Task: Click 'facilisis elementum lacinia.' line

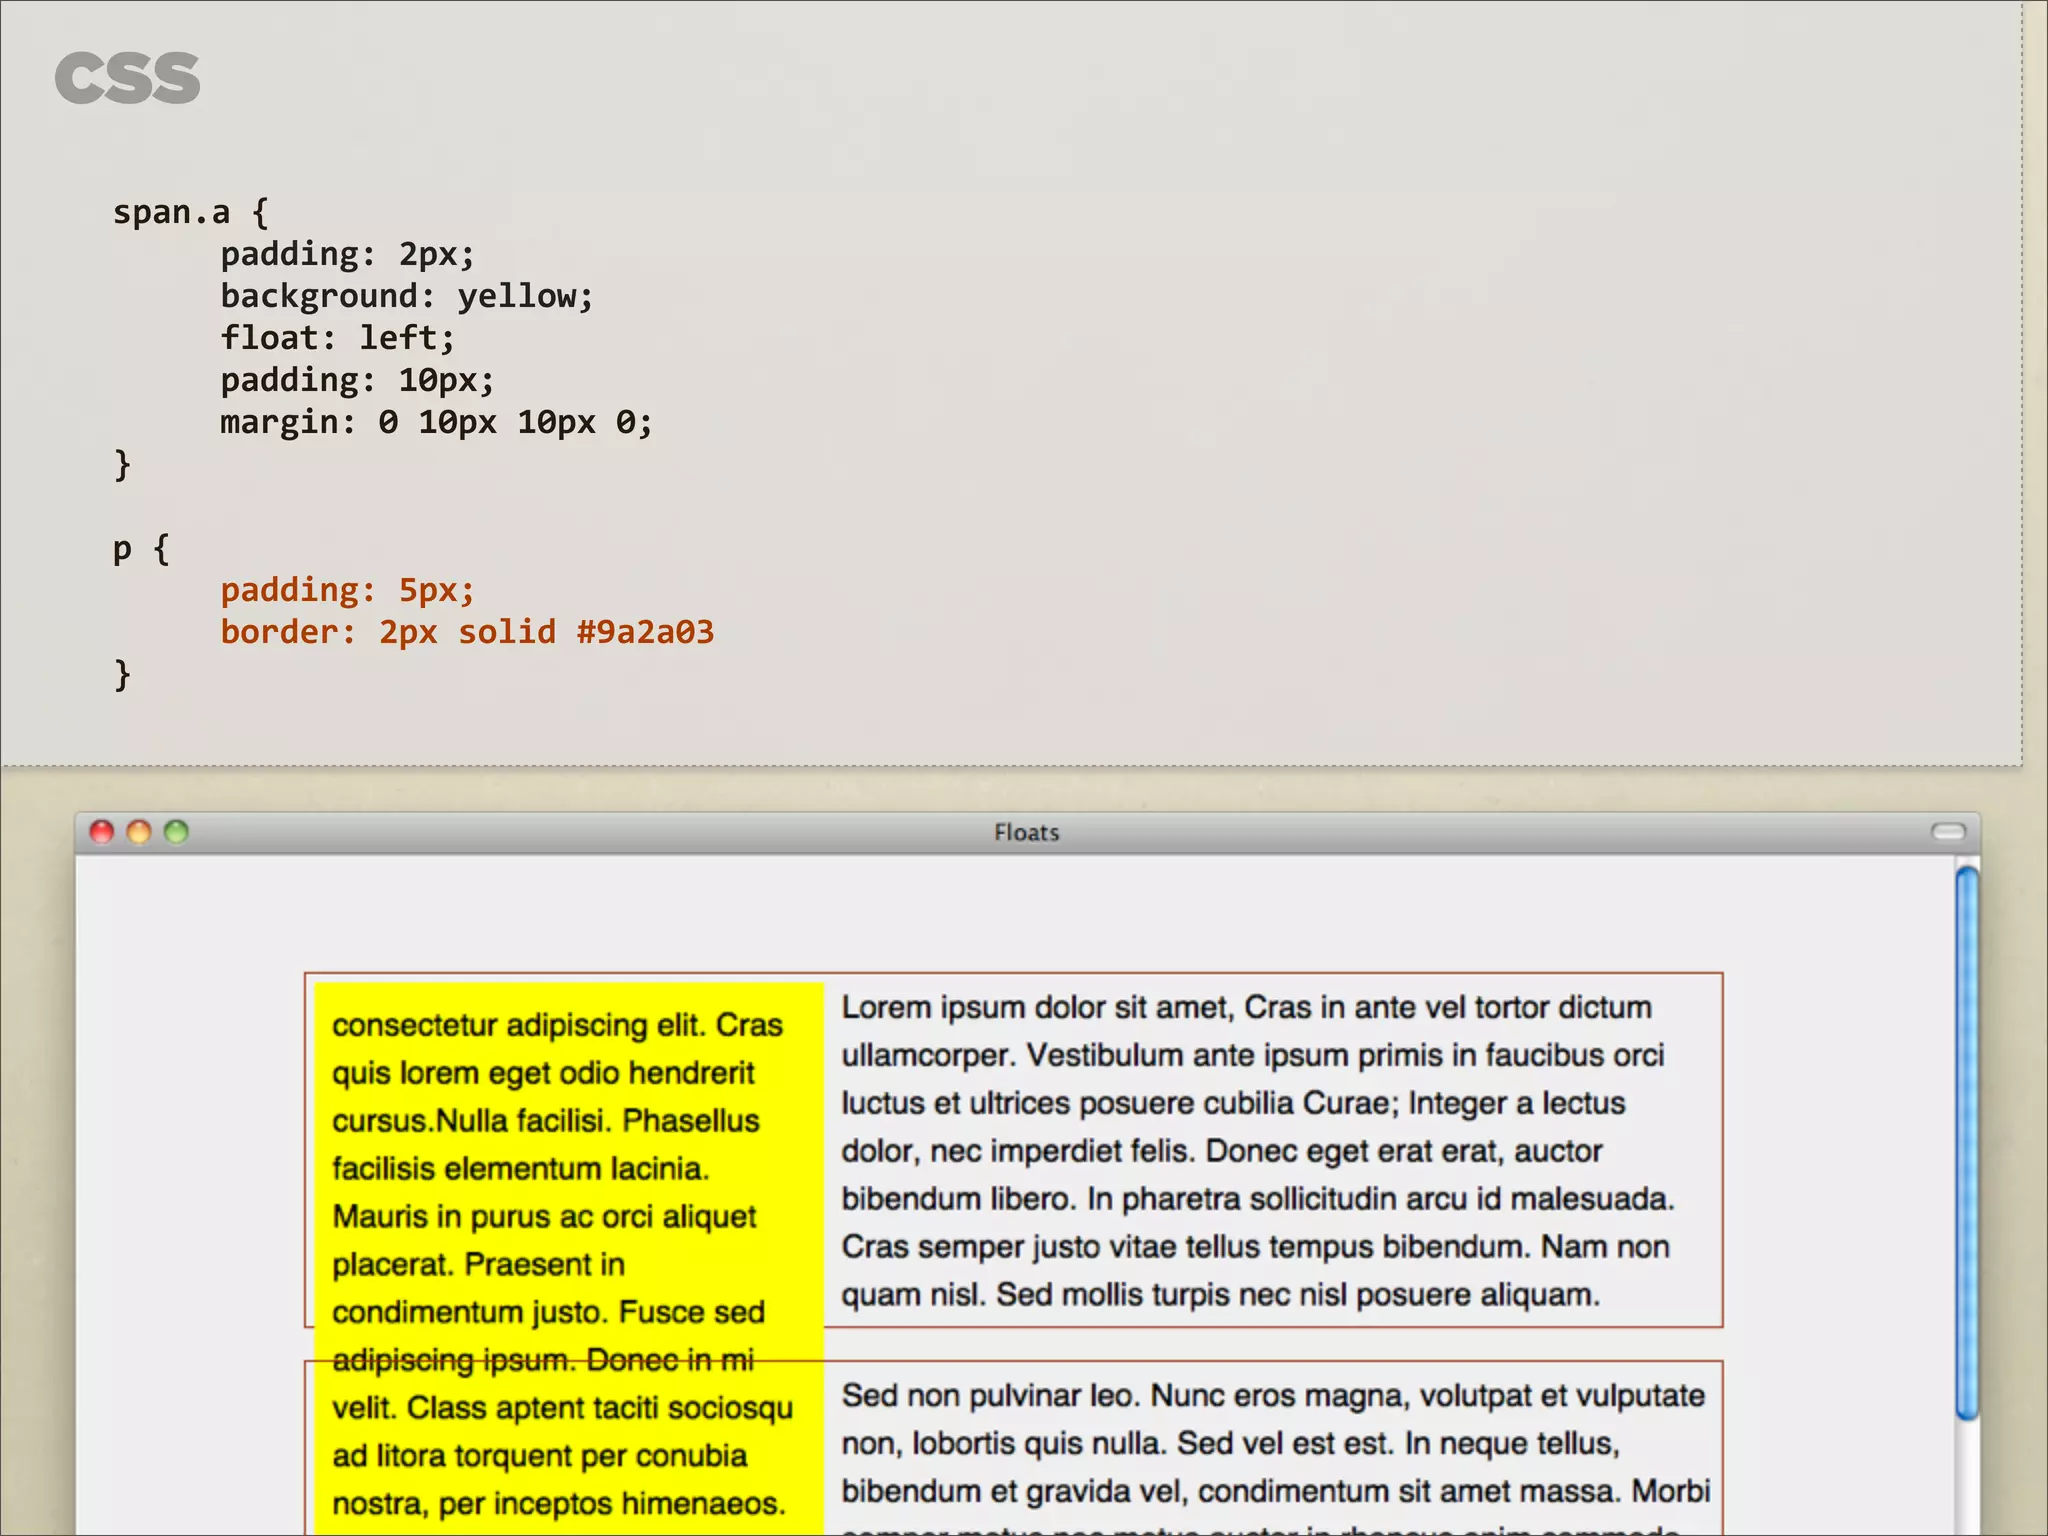Action: point(521,1169)
